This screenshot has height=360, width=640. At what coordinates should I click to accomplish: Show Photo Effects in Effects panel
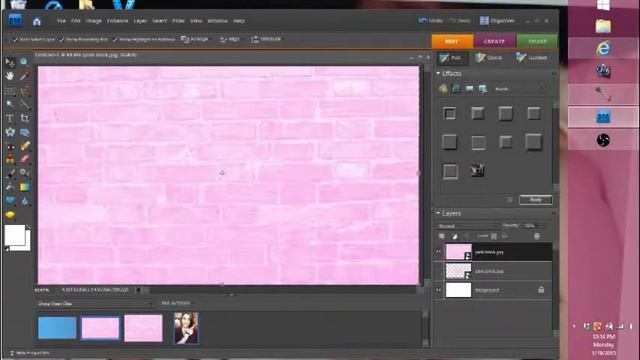tap(469, 89)
